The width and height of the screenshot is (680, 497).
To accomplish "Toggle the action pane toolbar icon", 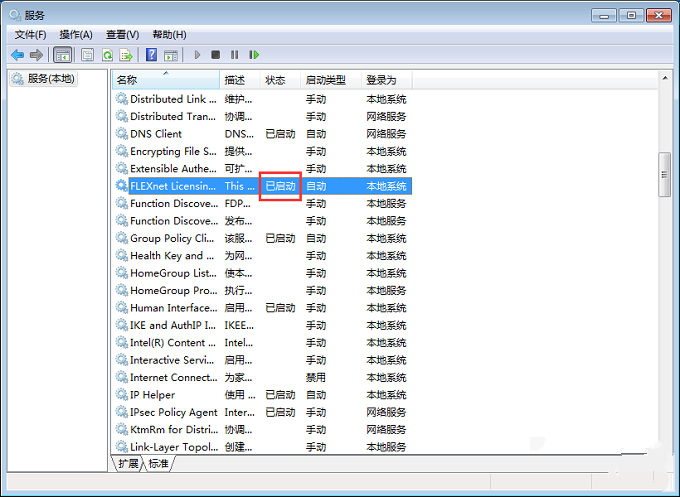I will (171, 55).
